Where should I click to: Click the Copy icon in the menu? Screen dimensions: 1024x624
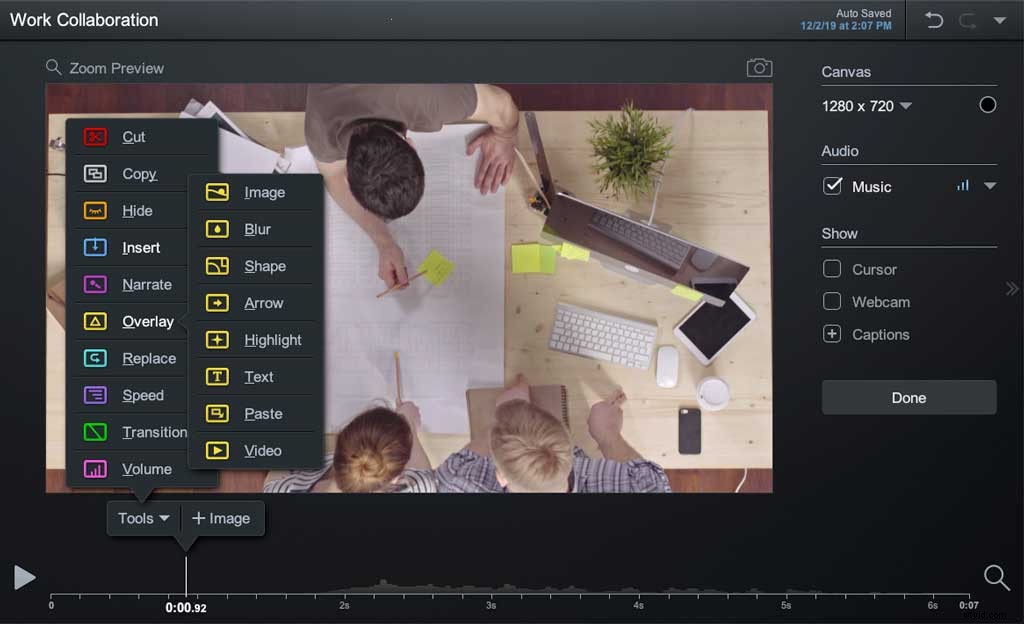(x=95, y=173)
